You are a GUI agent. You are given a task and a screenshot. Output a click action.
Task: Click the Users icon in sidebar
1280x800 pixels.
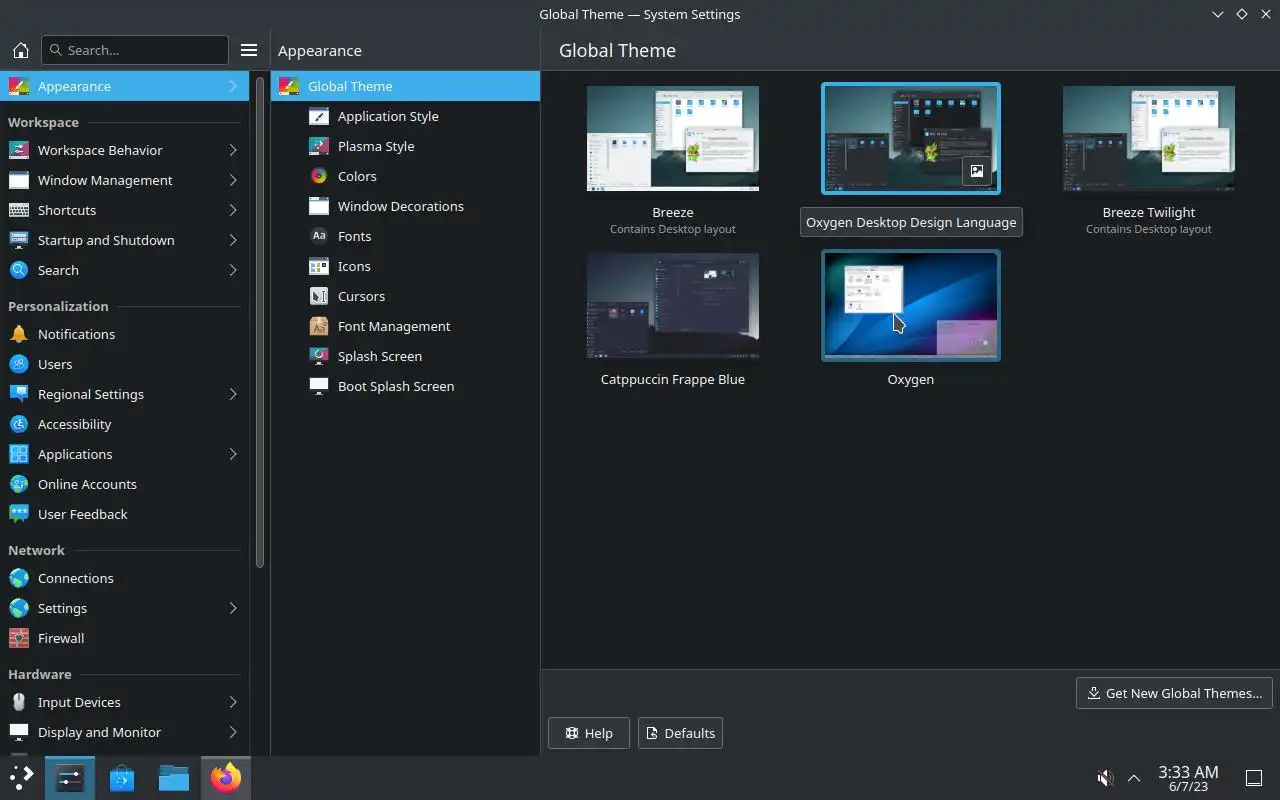[x=18, y=364]
